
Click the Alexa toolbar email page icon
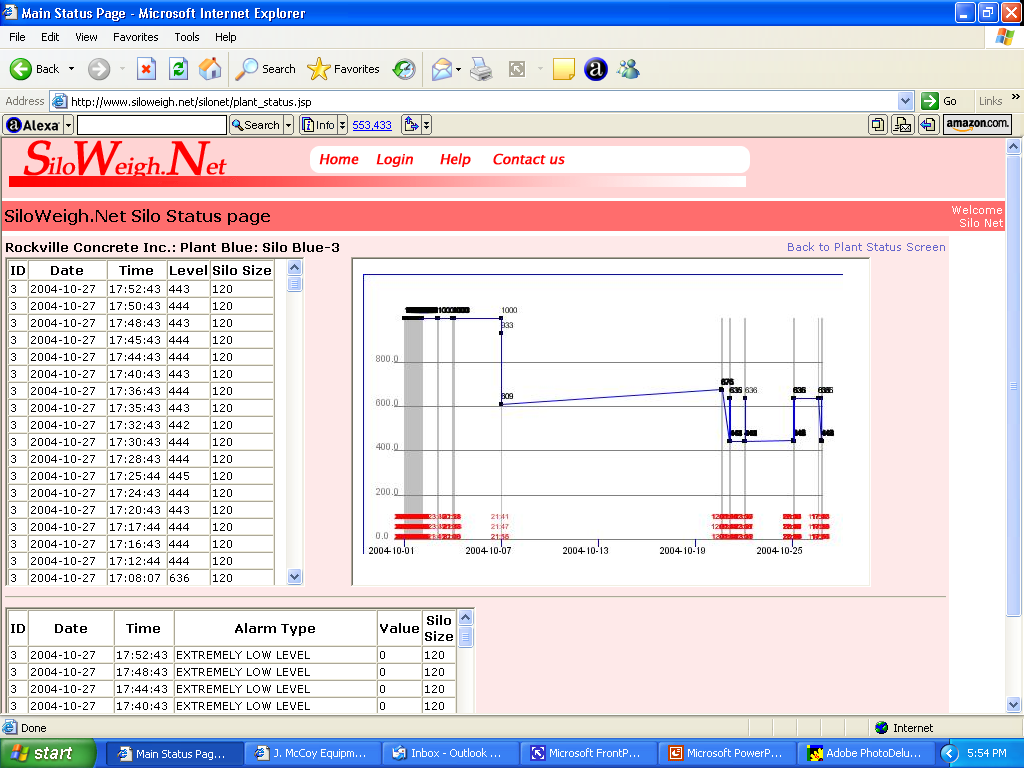tap(903, 124)
